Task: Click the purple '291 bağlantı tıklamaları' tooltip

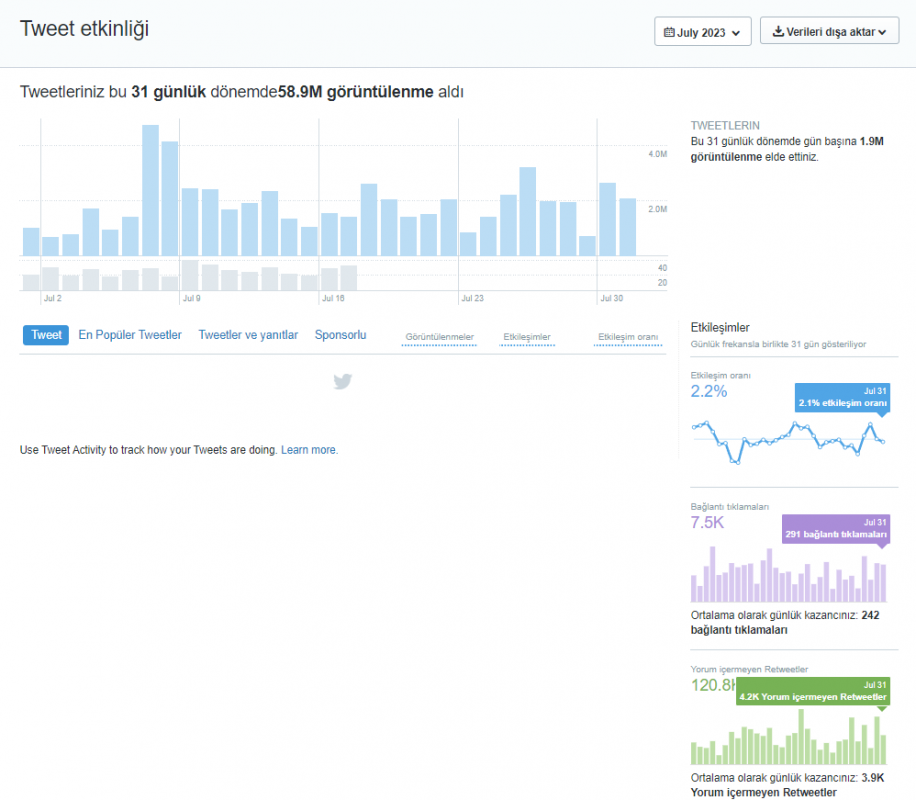Action: pos(836,529)
